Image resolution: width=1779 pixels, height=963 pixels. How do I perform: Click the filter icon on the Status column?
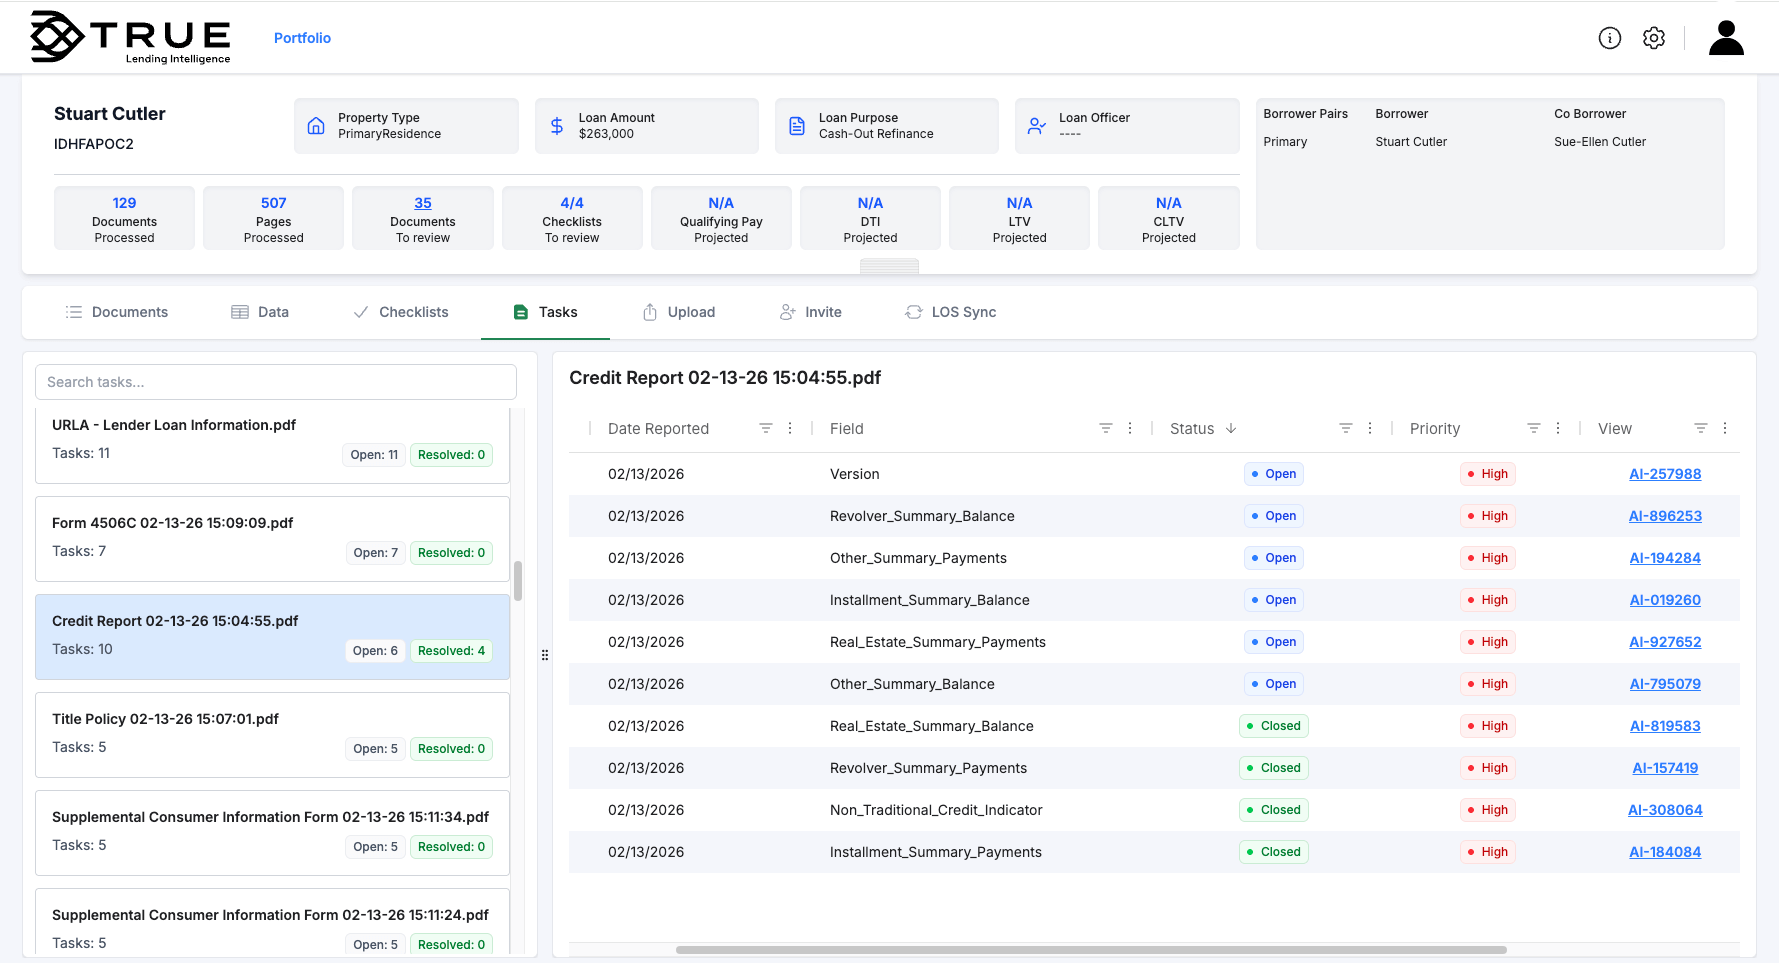1345,428
